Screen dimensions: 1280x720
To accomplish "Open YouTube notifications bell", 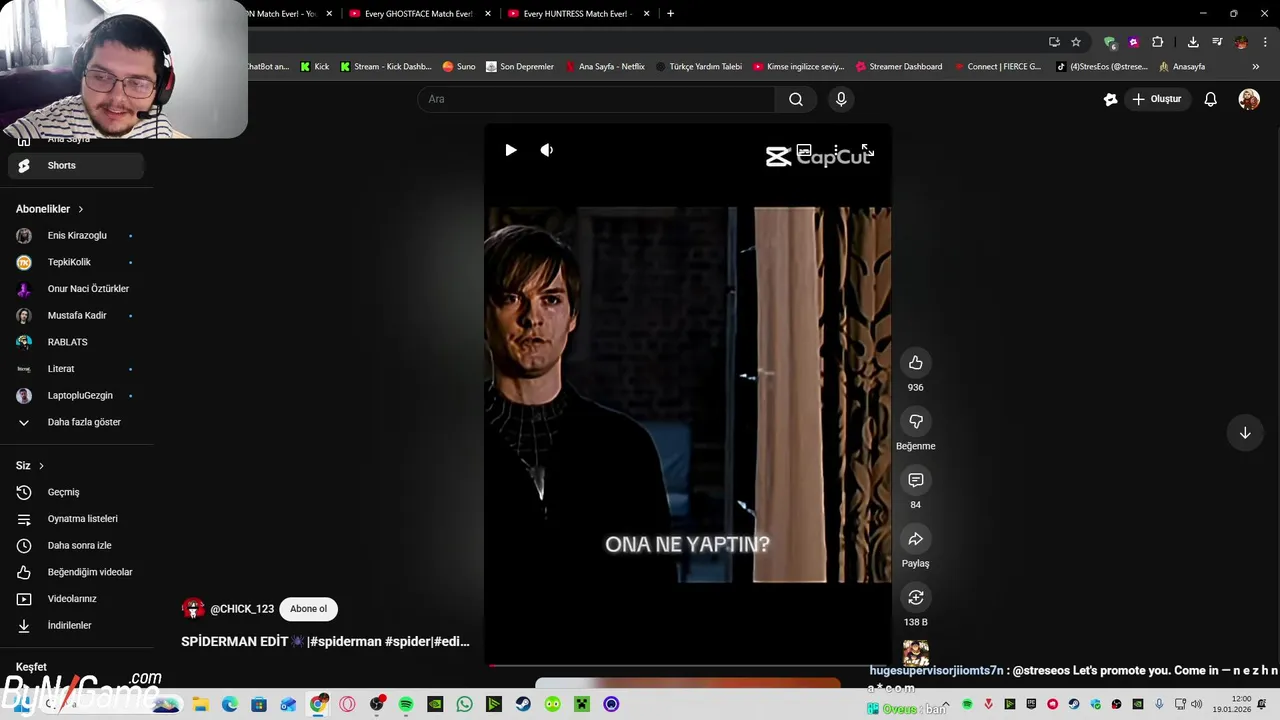I will 1210,99.
